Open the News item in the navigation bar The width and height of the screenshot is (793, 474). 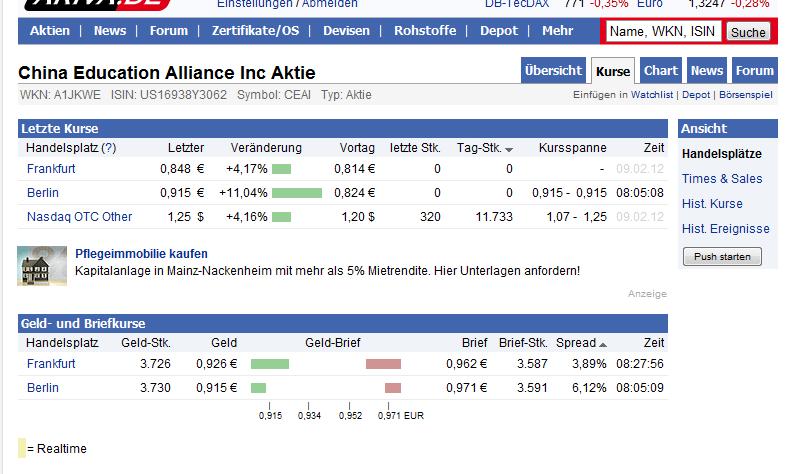pos(110,31)
